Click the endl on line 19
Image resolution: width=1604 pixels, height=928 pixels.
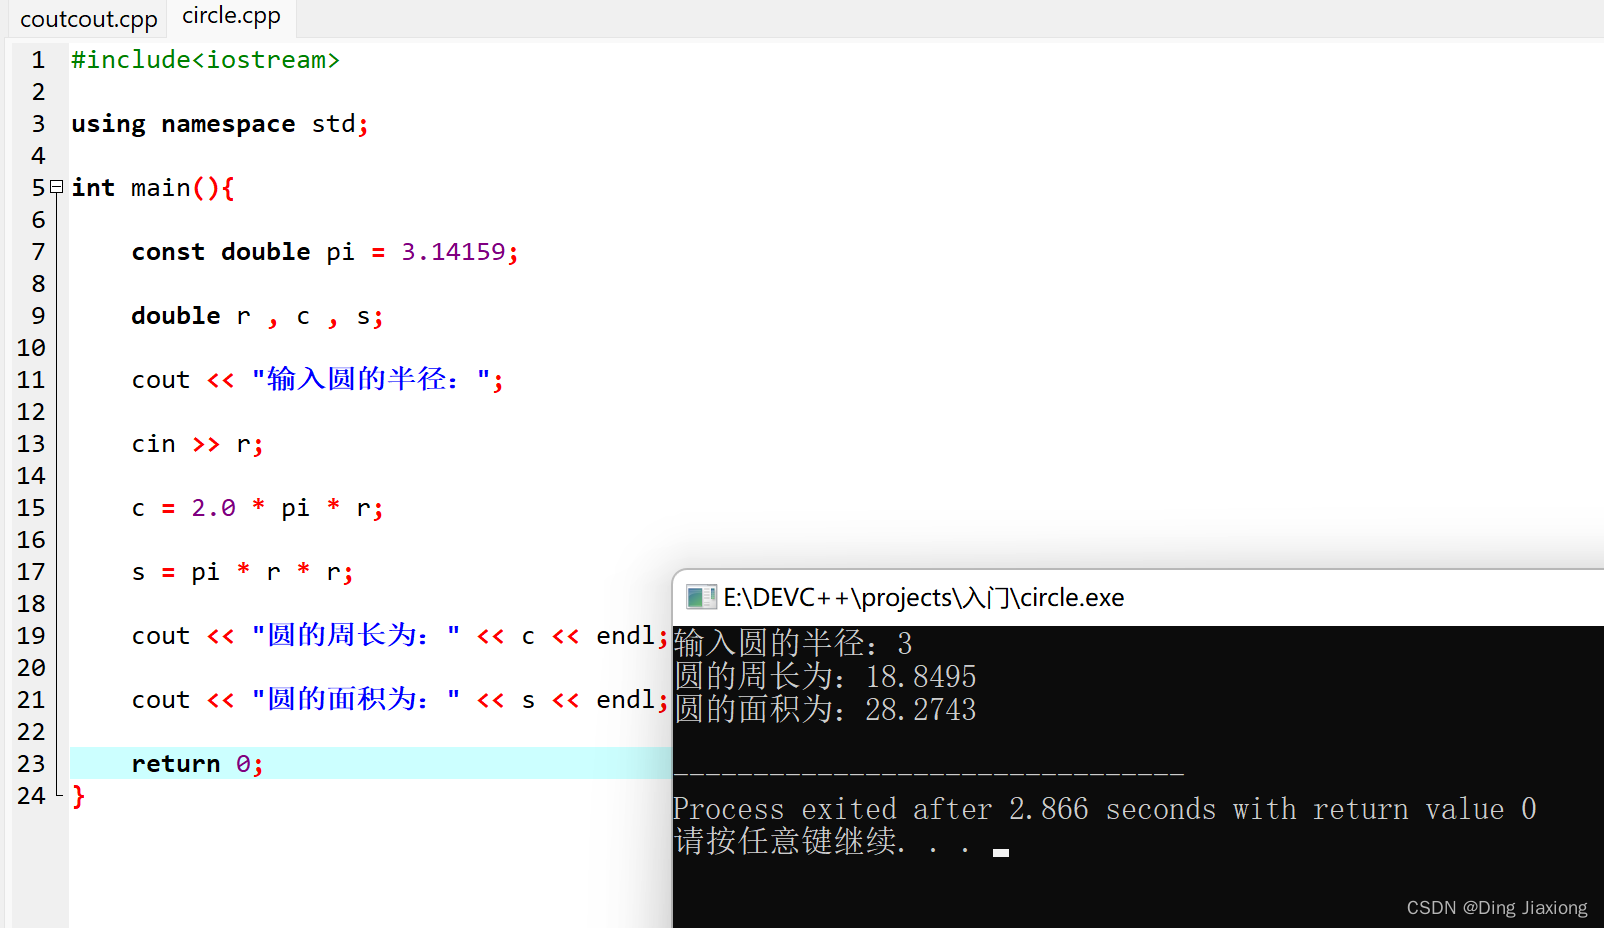(625, 636)
